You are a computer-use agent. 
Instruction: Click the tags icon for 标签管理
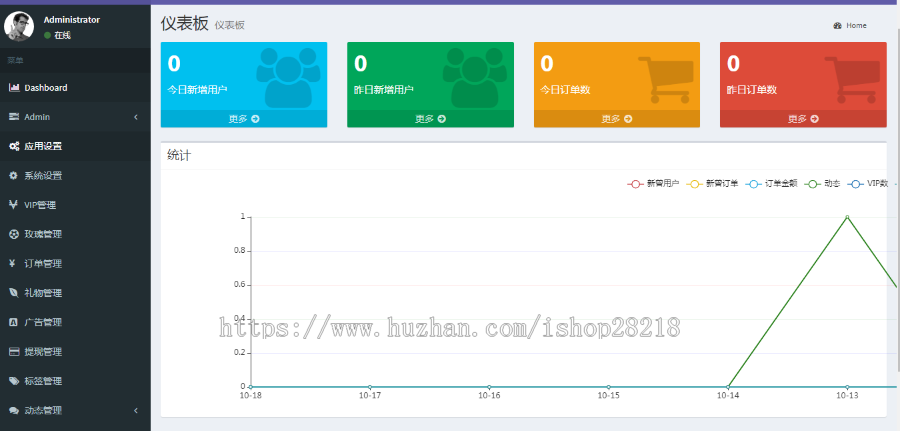coord(14,381)
